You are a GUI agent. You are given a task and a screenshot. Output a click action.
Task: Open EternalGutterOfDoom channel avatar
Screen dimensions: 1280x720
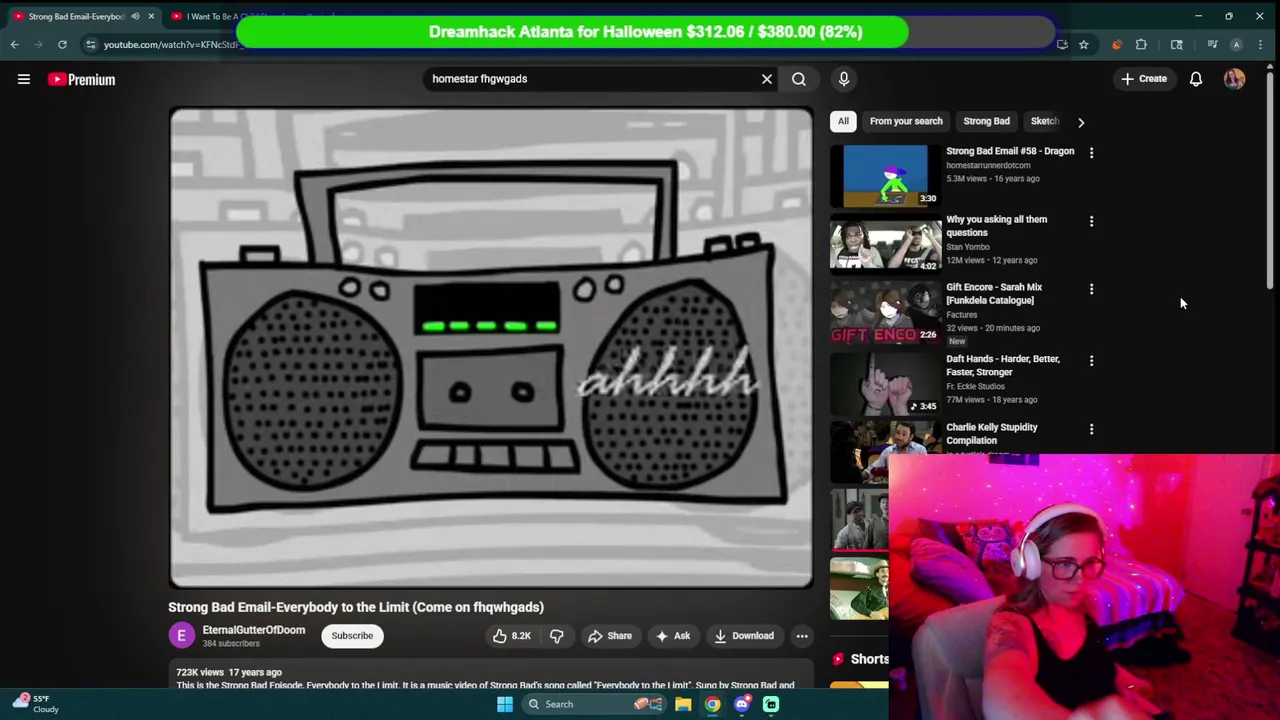pos(182,636)
